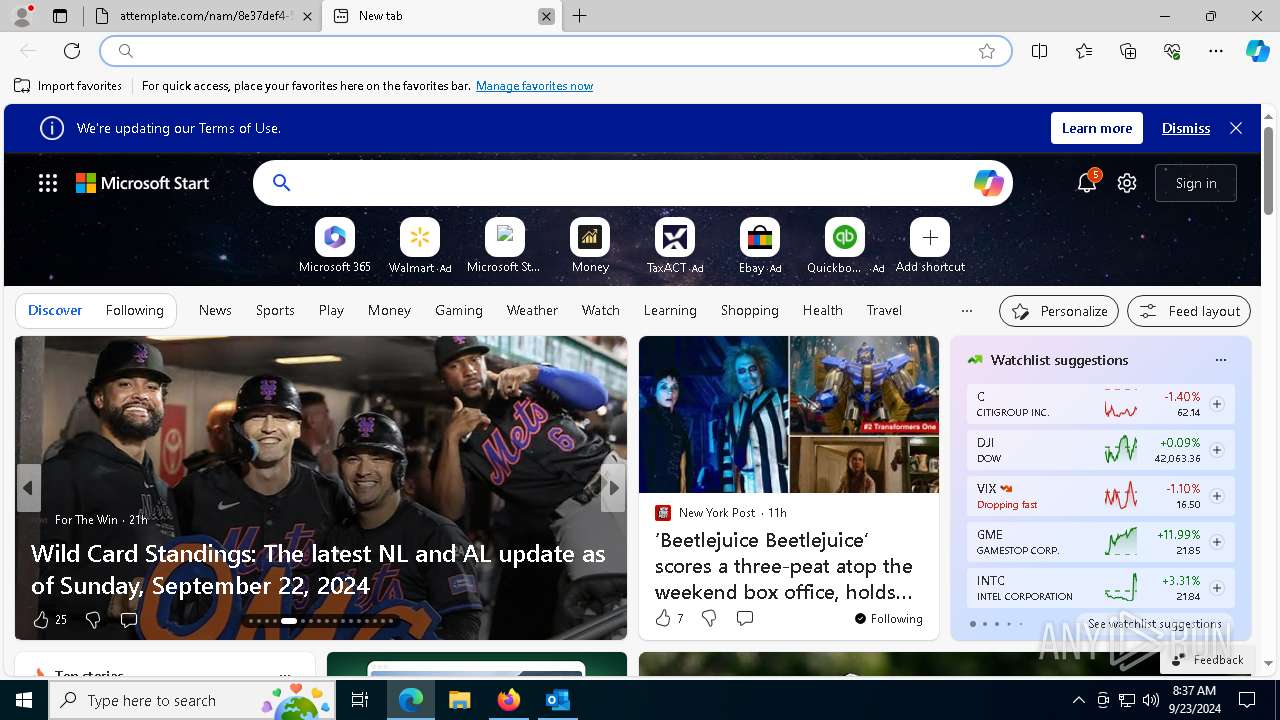This screenshot has height=720, width=1280.
Task: Add this page to favorites star
Action: [987, 51]
